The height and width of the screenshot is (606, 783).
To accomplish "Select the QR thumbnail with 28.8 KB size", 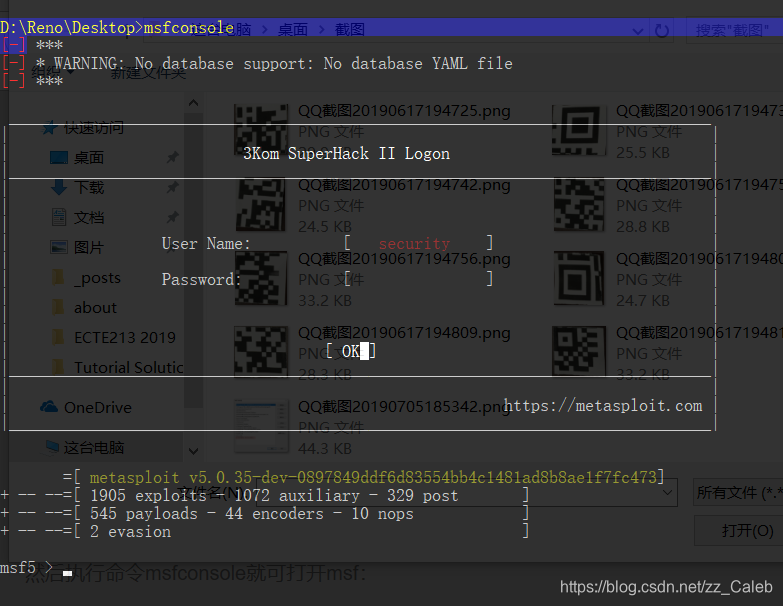I will 579,204.
